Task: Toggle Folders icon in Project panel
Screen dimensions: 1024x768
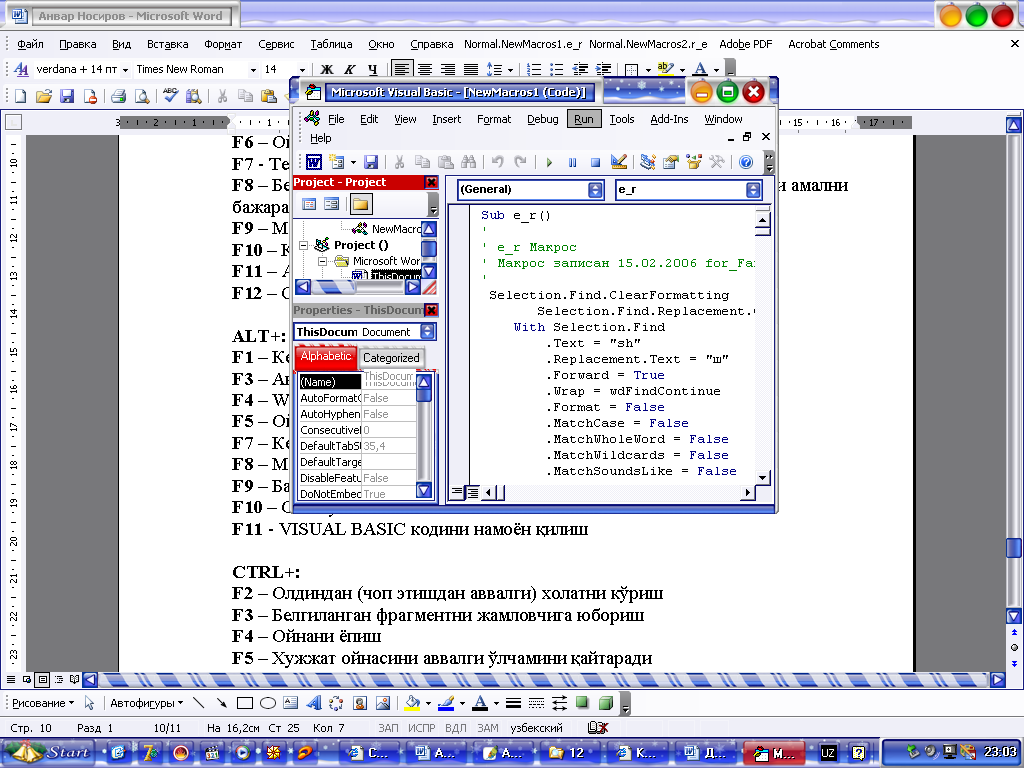Action: tap(360, 204)
